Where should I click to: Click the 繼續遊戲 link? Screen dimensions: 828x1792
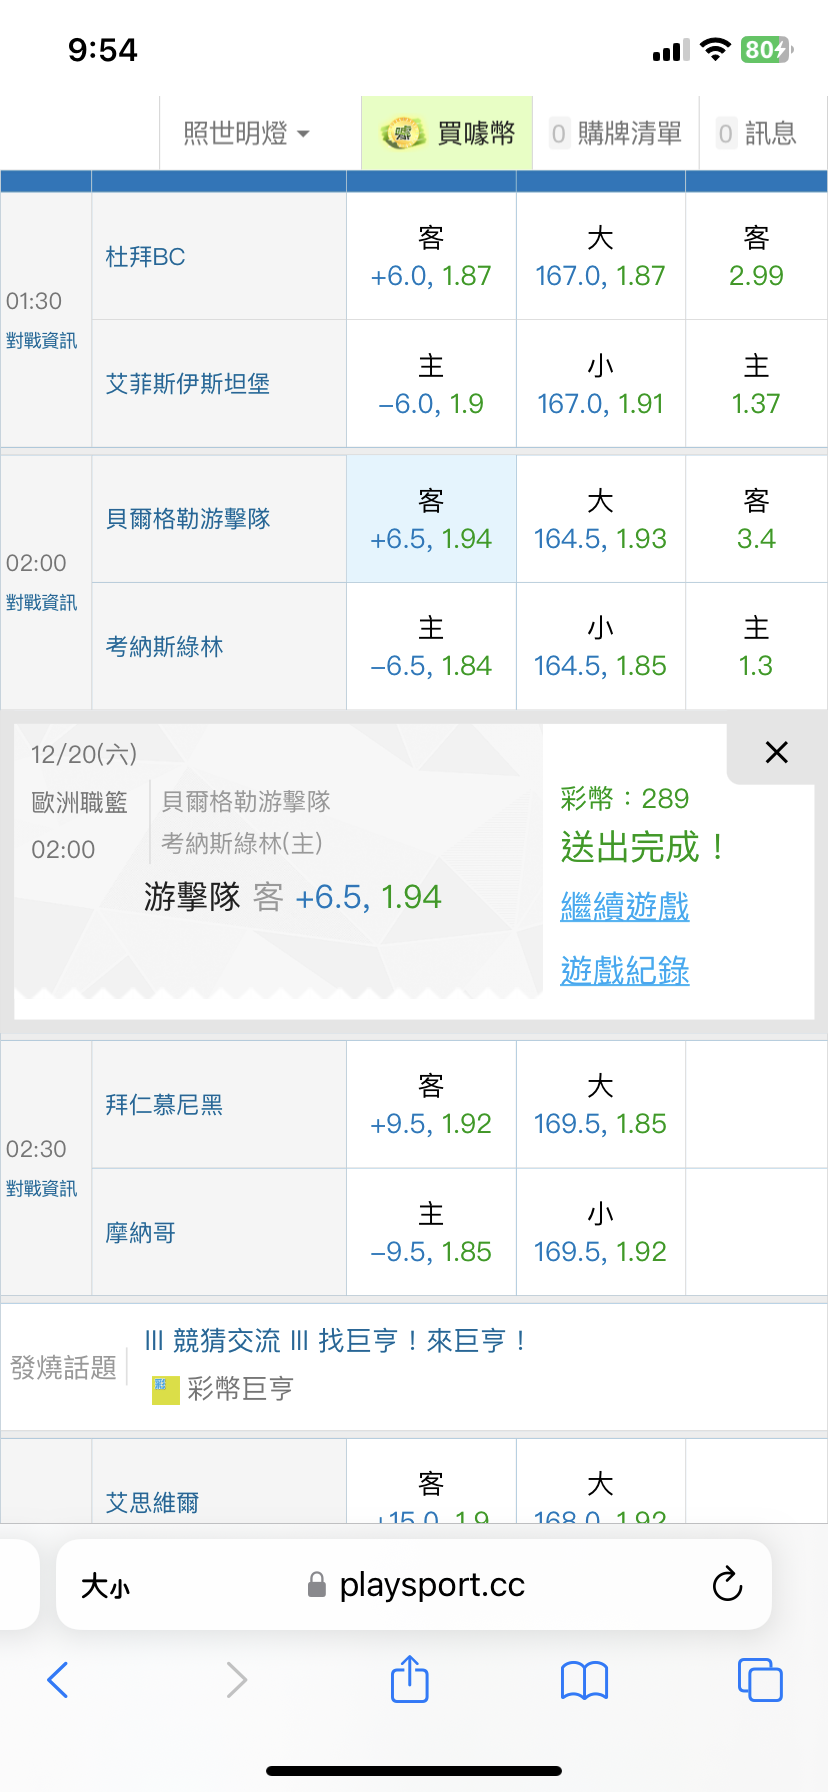[x=625, y=907]
